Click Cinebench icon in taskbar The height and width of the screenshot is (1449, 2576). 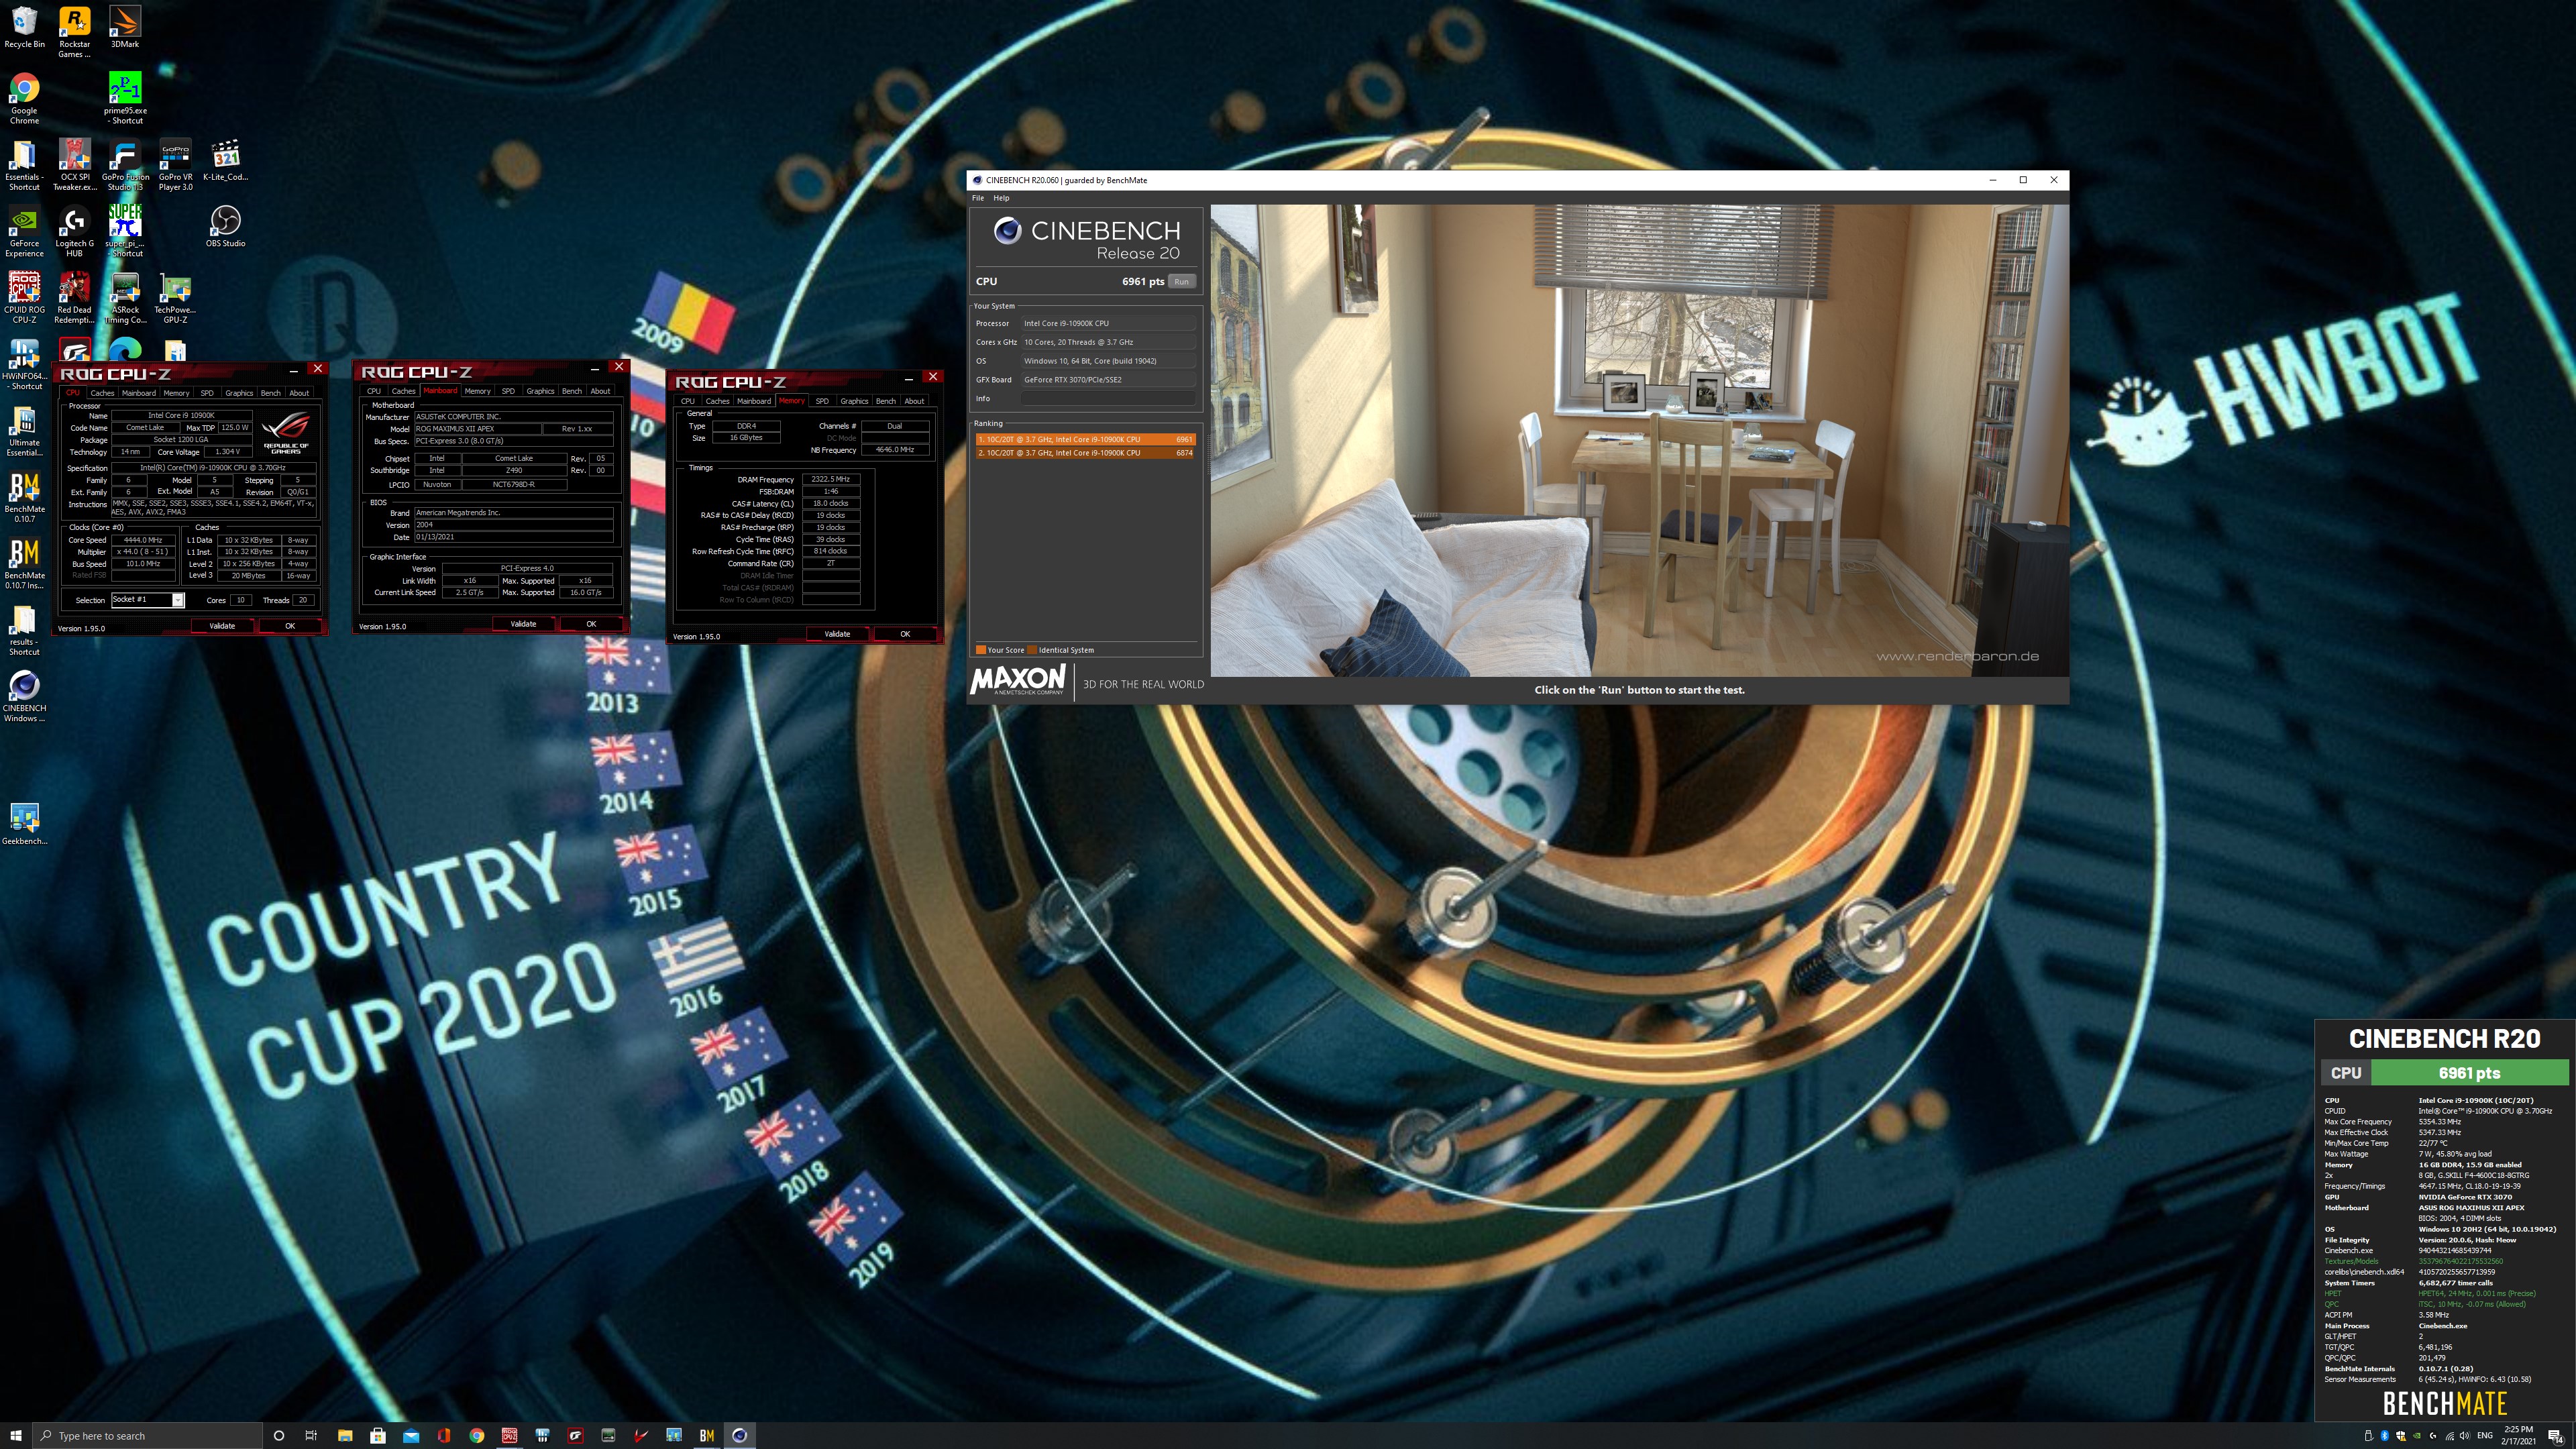(739, 1435)
